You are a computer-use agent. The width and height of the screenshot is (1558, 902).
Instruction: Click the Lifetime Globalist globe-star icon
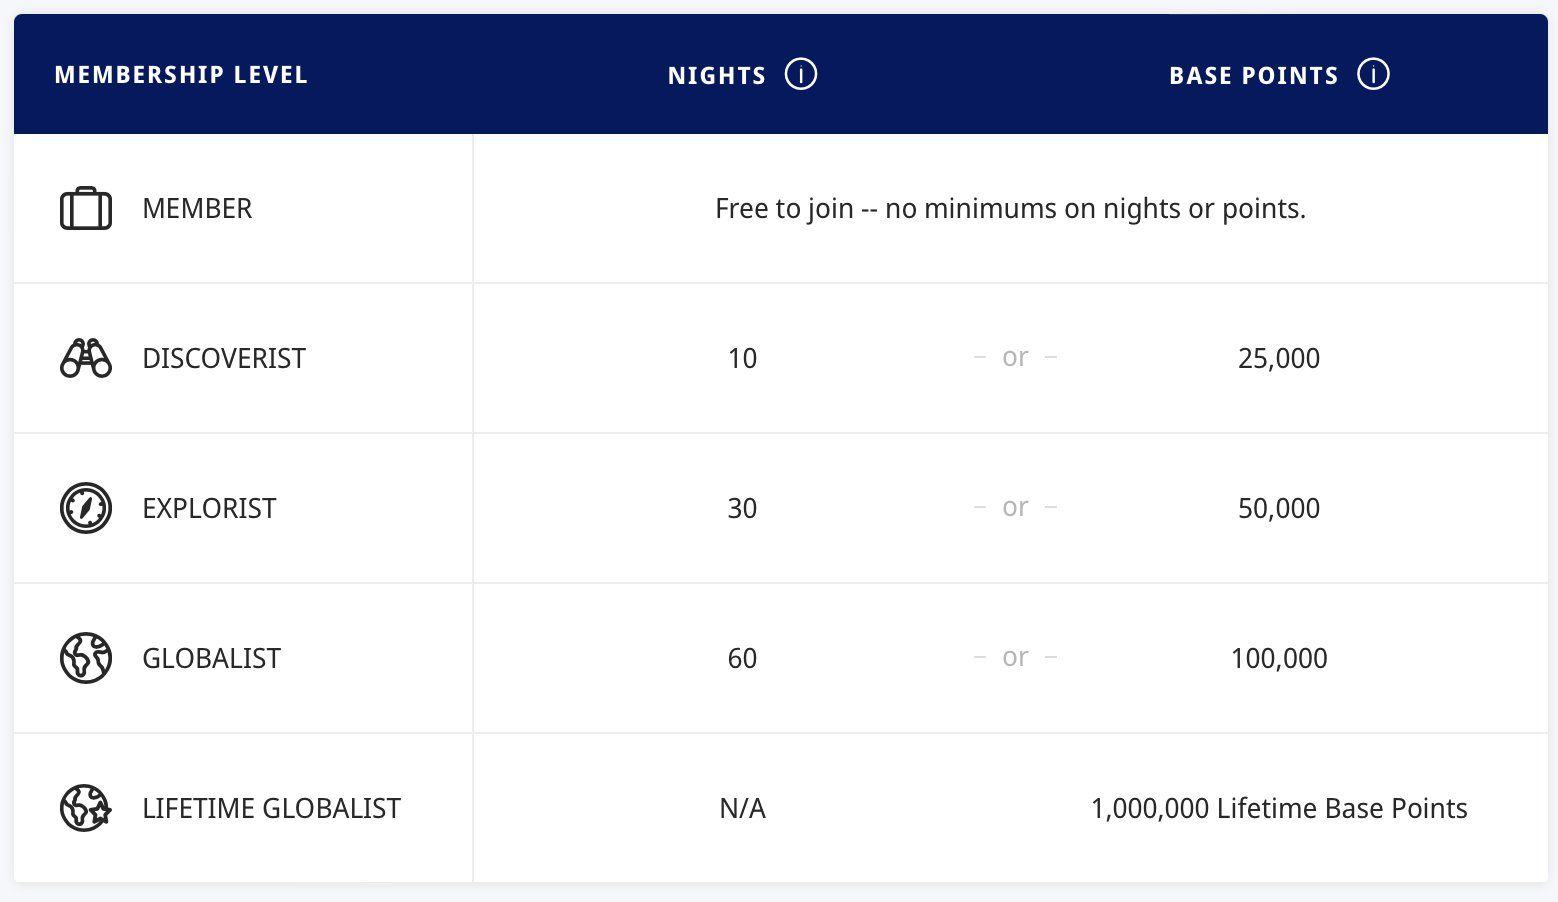86,808
